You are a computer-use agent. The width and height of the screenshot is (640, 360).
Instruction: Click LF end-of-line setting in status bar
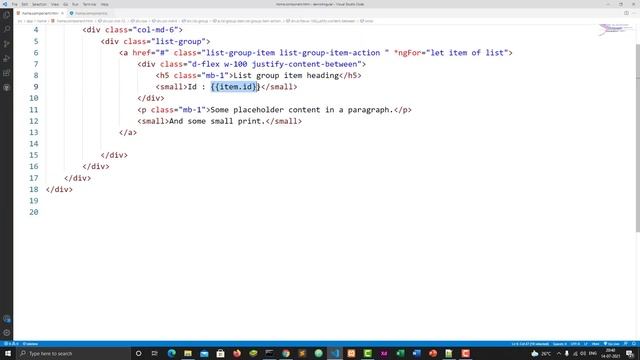click(586, 344)
